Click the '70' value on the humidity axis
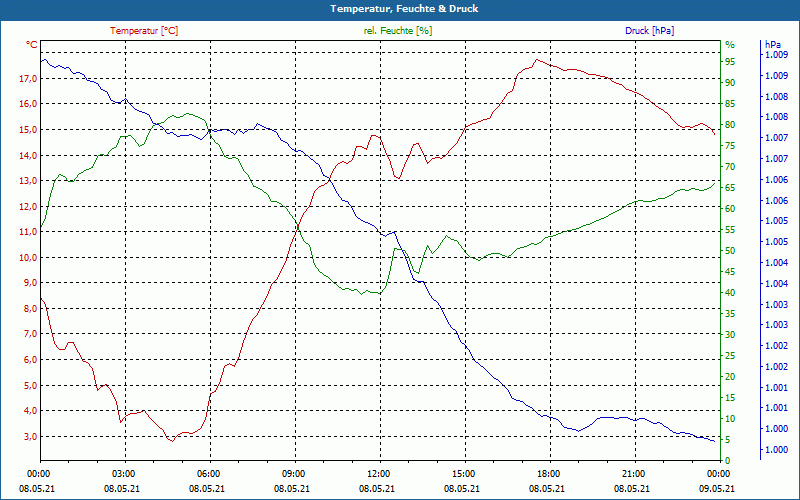 point(730,167)
